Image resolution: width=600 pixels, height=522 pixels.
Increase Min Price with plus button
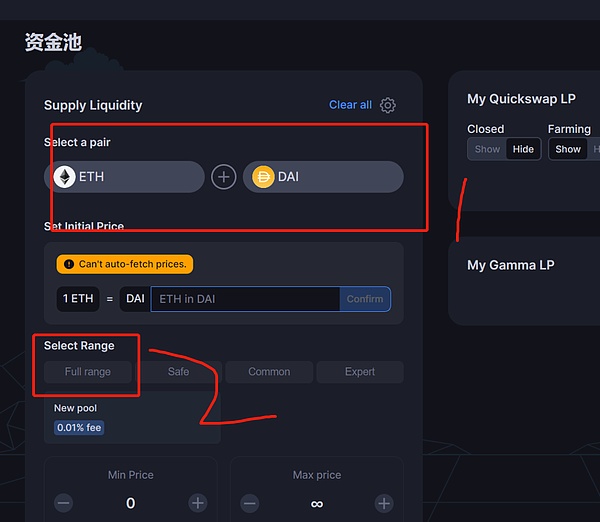(x=198, y=503)
